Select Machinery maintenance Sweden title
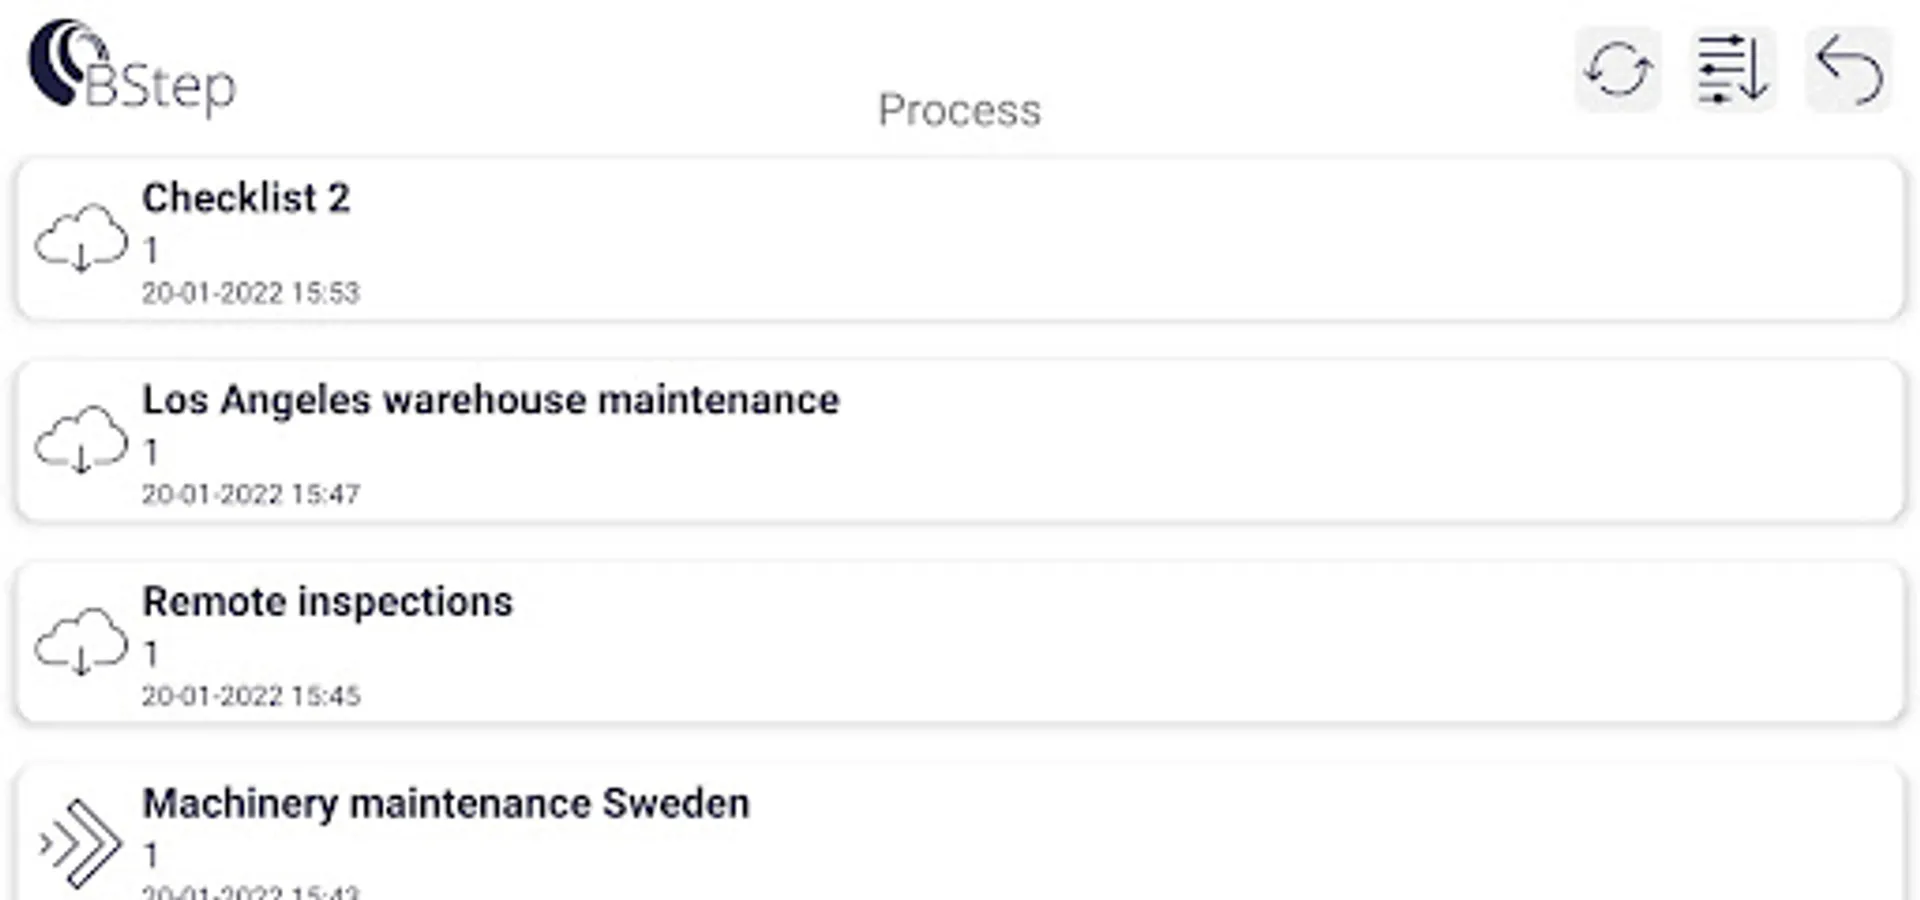The height and width of the screenshot is (900, 1920). (445, 804)
